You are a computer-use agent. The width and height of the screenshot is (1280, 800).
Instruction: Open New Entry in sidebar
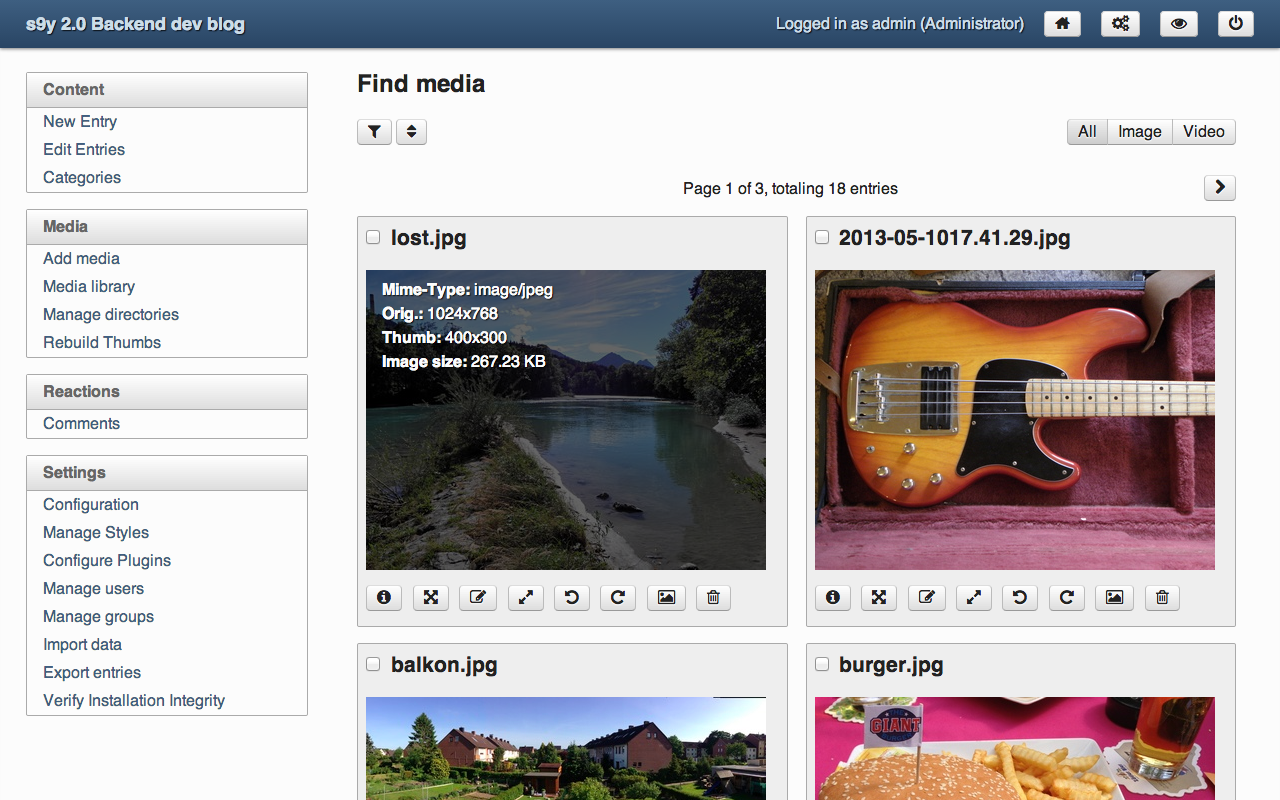80,121
